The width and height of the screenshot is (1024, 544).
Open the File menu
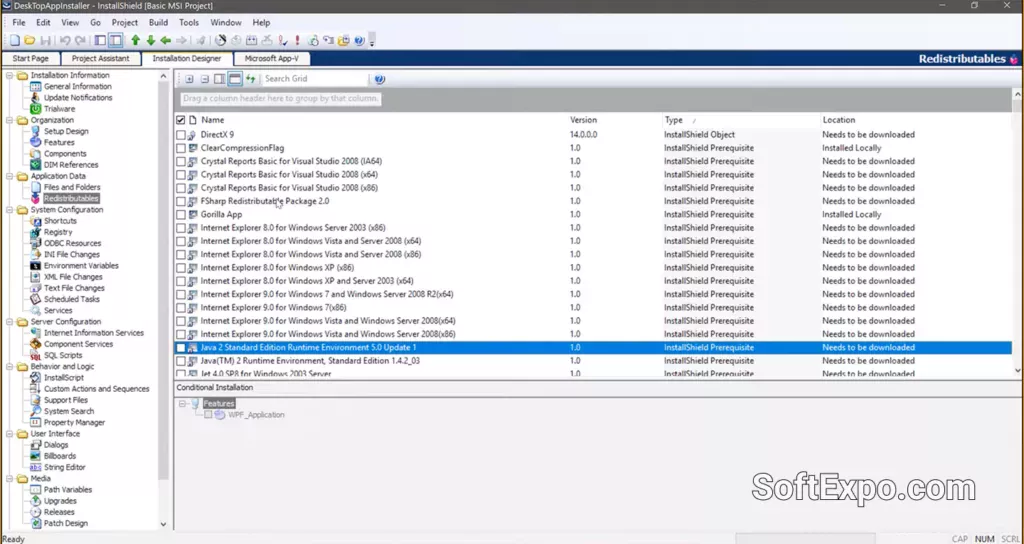tap(19, 22)
